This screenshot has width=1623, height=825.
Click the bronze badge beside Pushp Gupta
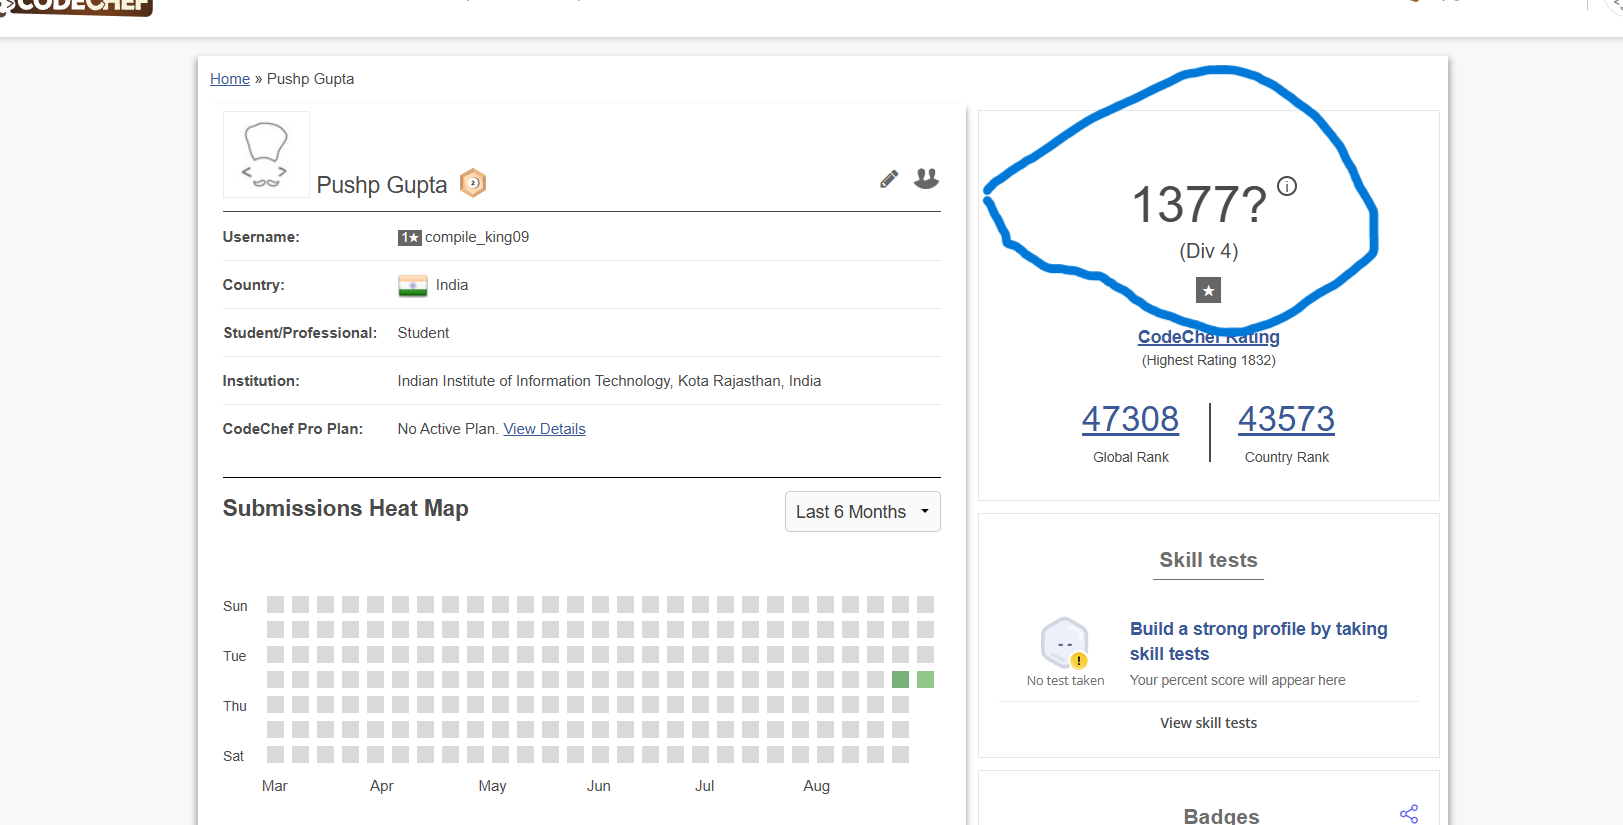pos(473,183)
